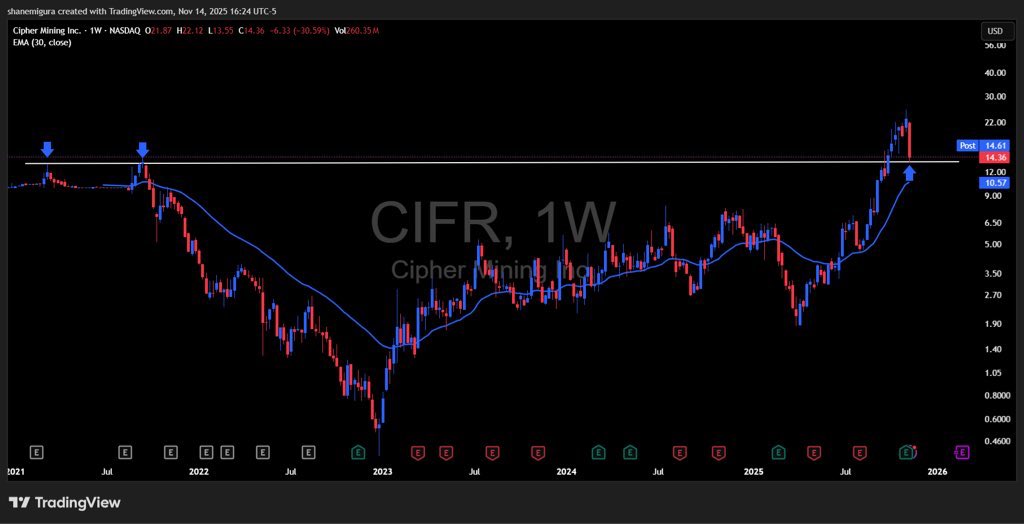This screenshot has height=524, width=1024.
Task: Click the 6.50 price axis label
Action: pos(994,222)
